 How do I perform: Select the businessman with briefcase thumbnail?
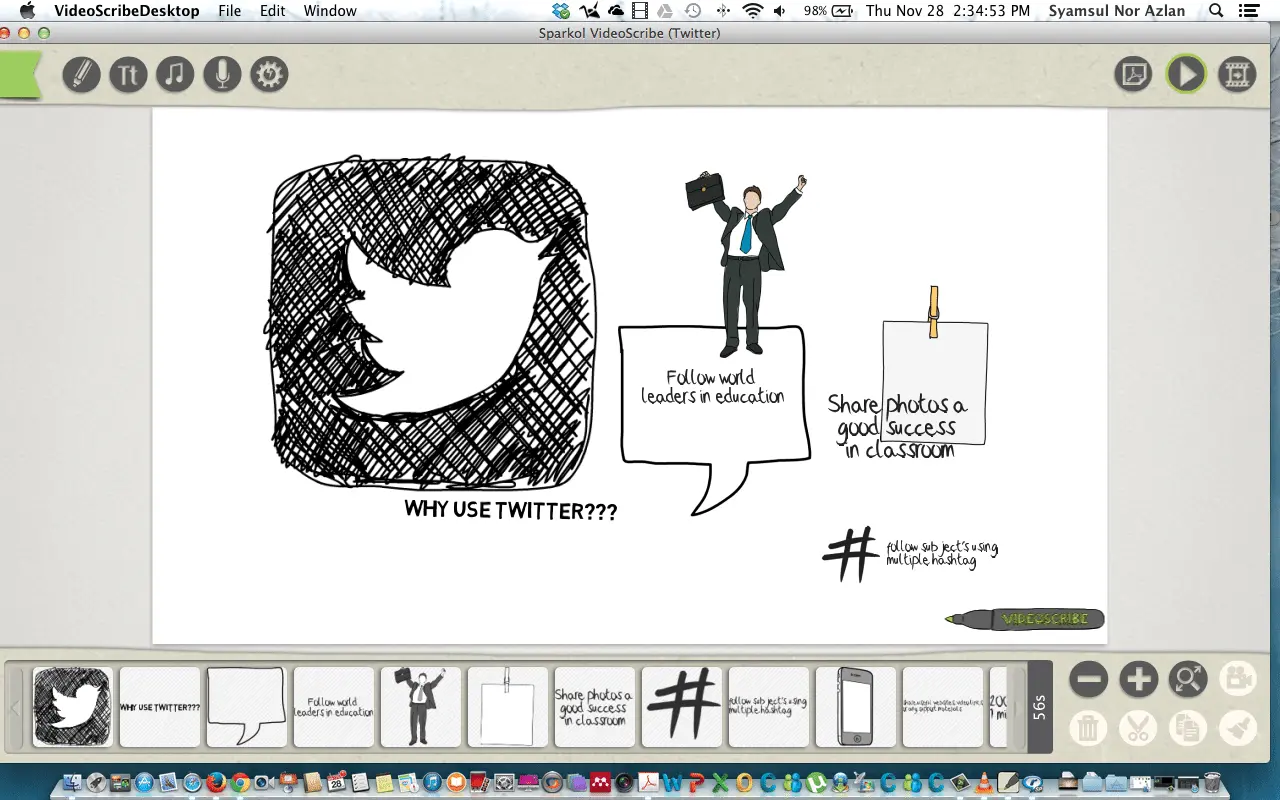point(421,707)
